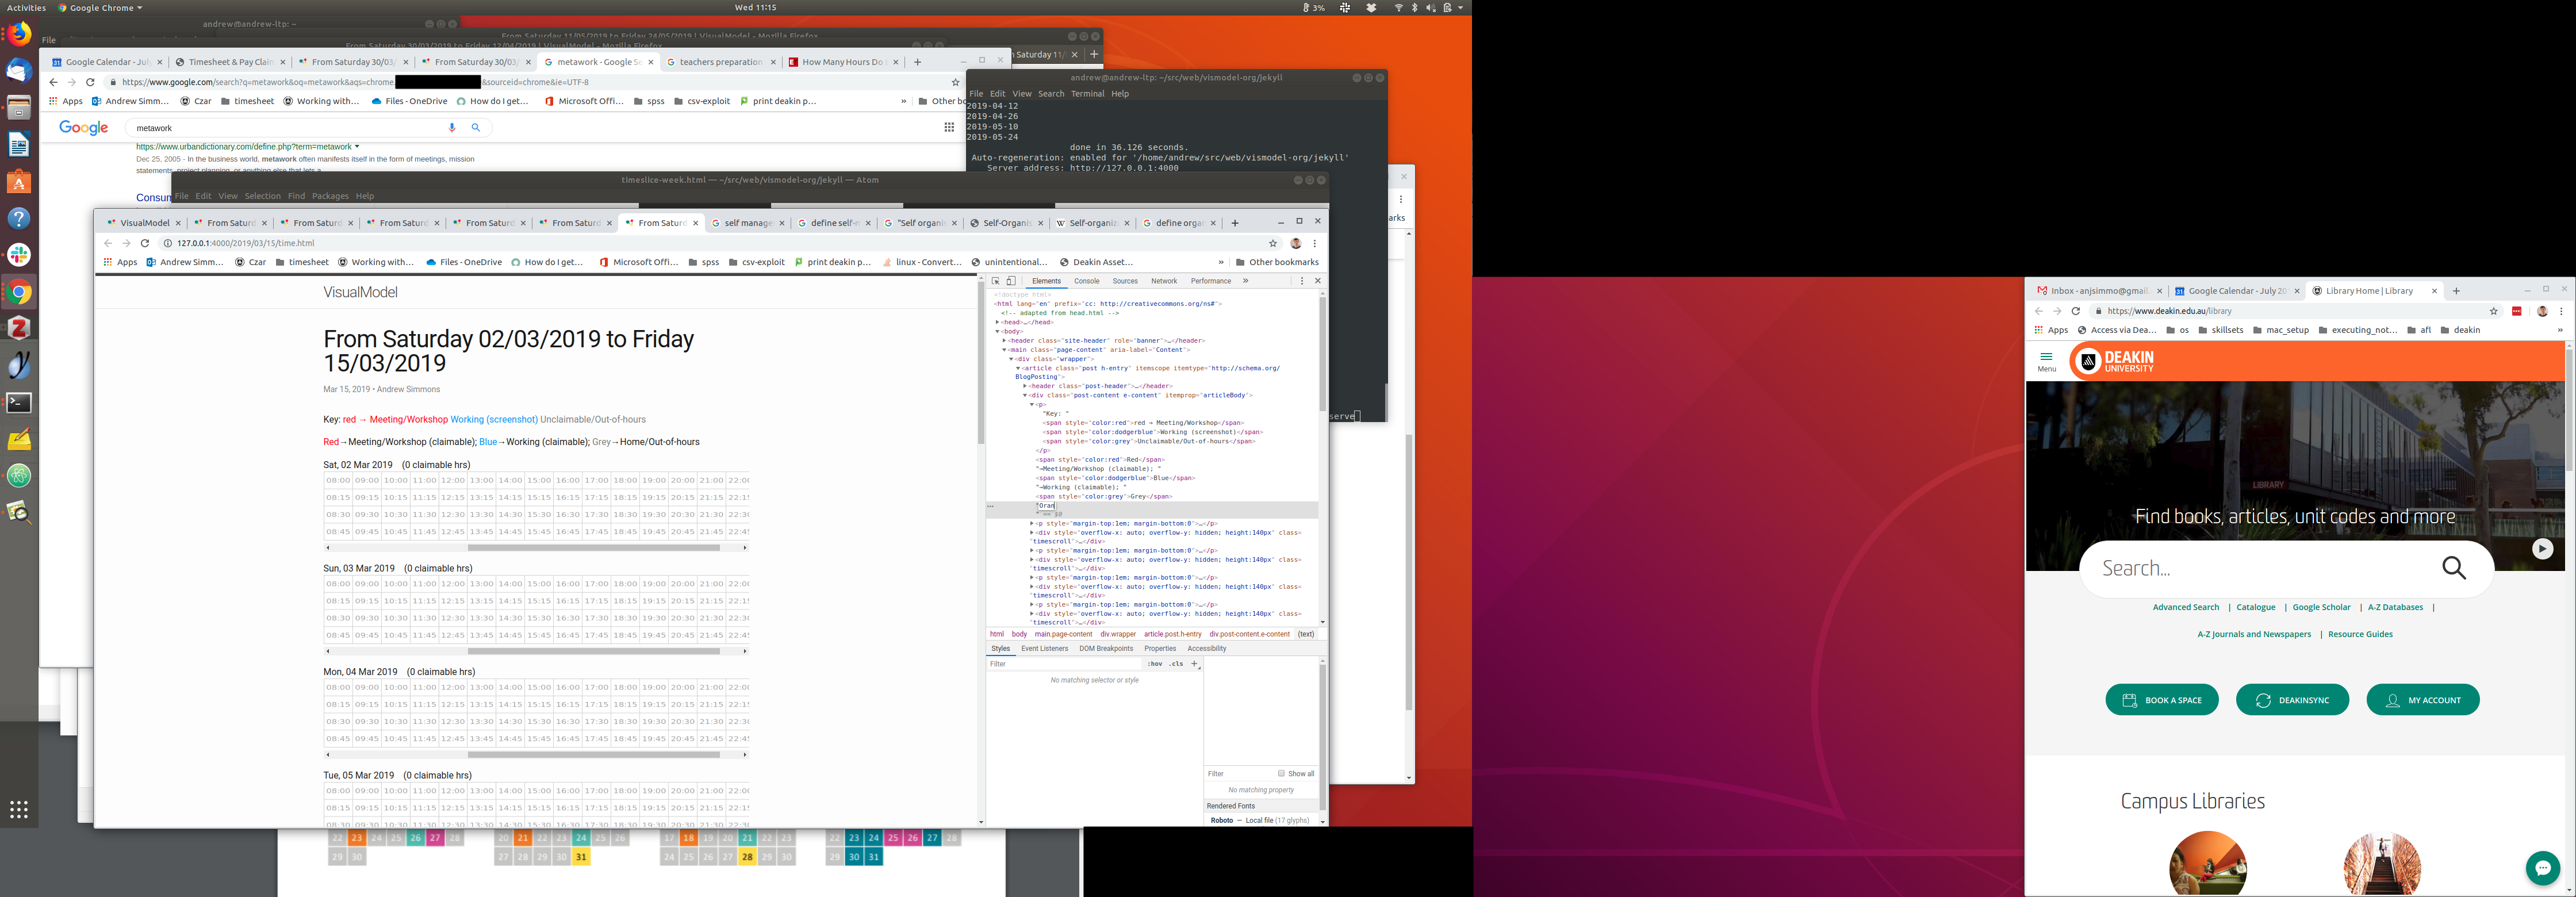Toggle the :hov element state pane
Viewport: 2576px width, 897px height.
click(x=1155, y=664)
